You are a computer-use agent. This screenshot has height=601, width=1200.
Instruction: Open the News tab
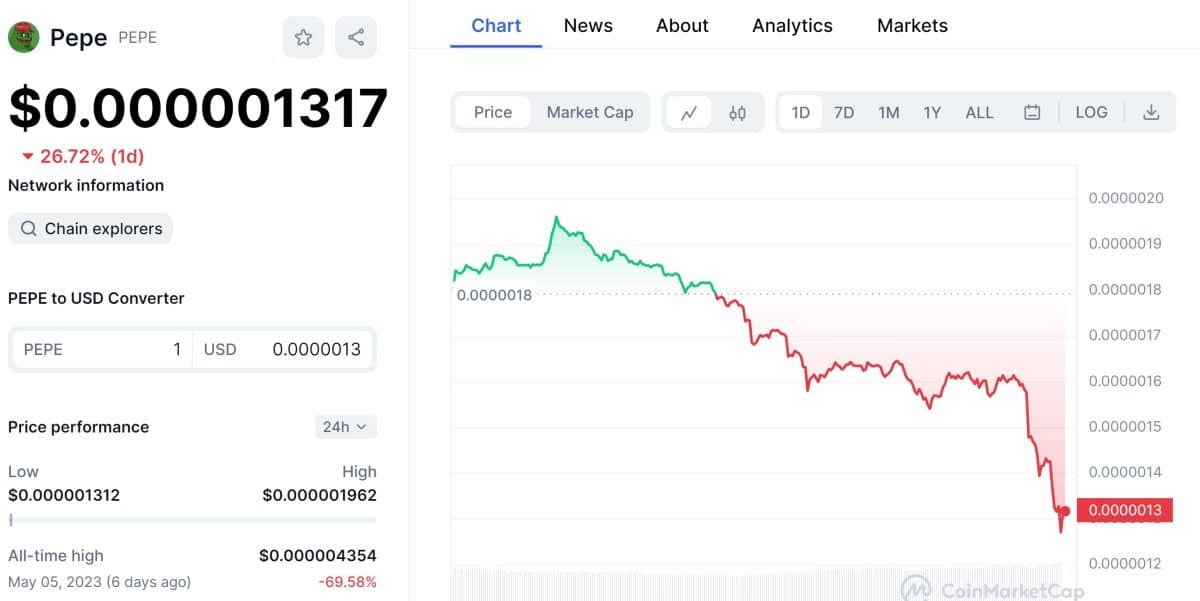pyautogui.click(x=588, y=26)
